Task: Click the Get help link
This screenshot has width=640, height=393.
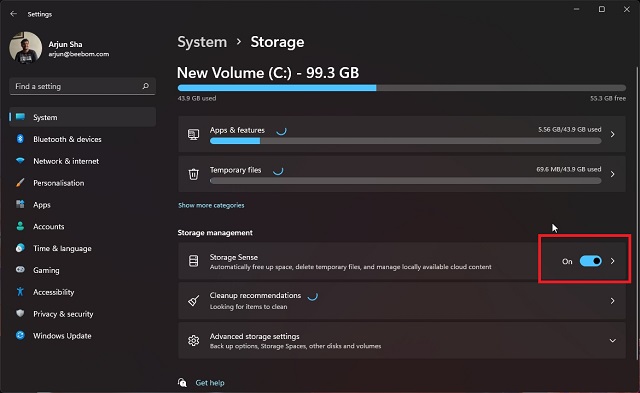Action: point(210,383)
